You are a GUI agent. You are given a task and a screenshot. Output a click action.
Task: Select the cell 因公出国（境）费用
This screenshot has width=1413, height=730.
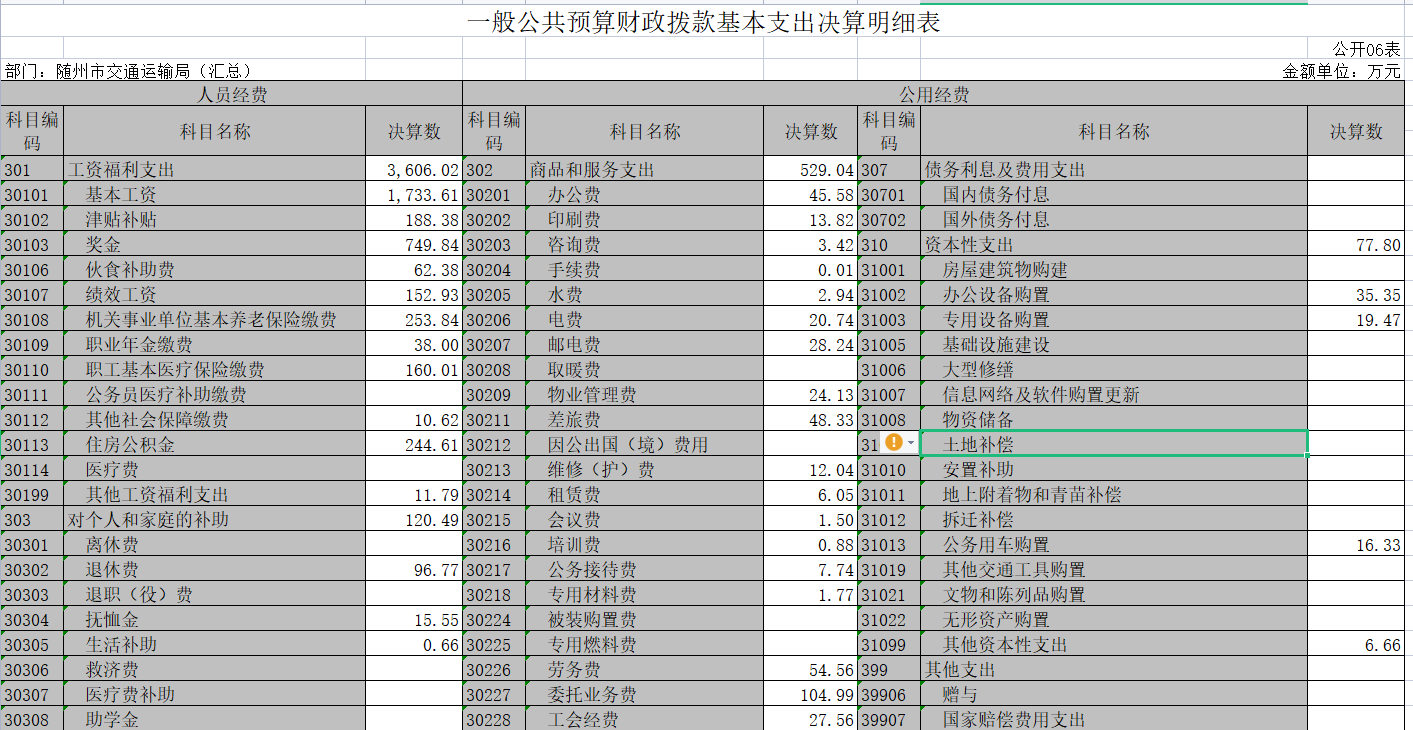[644, 445]
